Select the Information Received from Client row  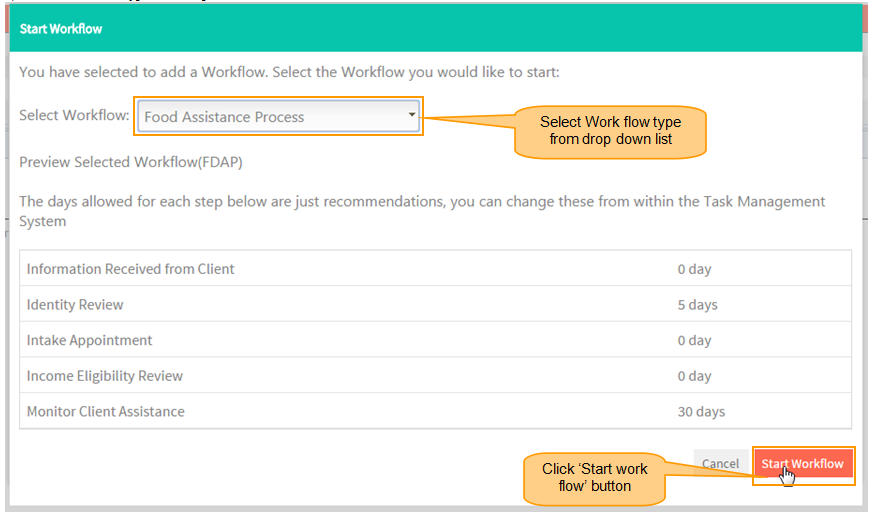[x=435, y=269]
